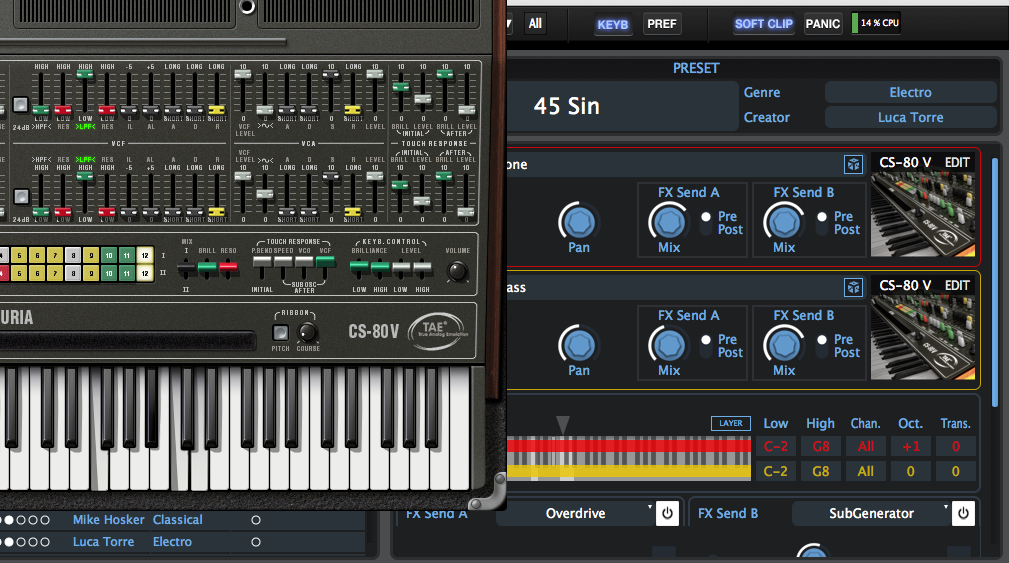Screen dimensions: 1009x563
Task: Switch the second part's FX Send A Pre/Post toggle
Action: [x=706, y=346]
